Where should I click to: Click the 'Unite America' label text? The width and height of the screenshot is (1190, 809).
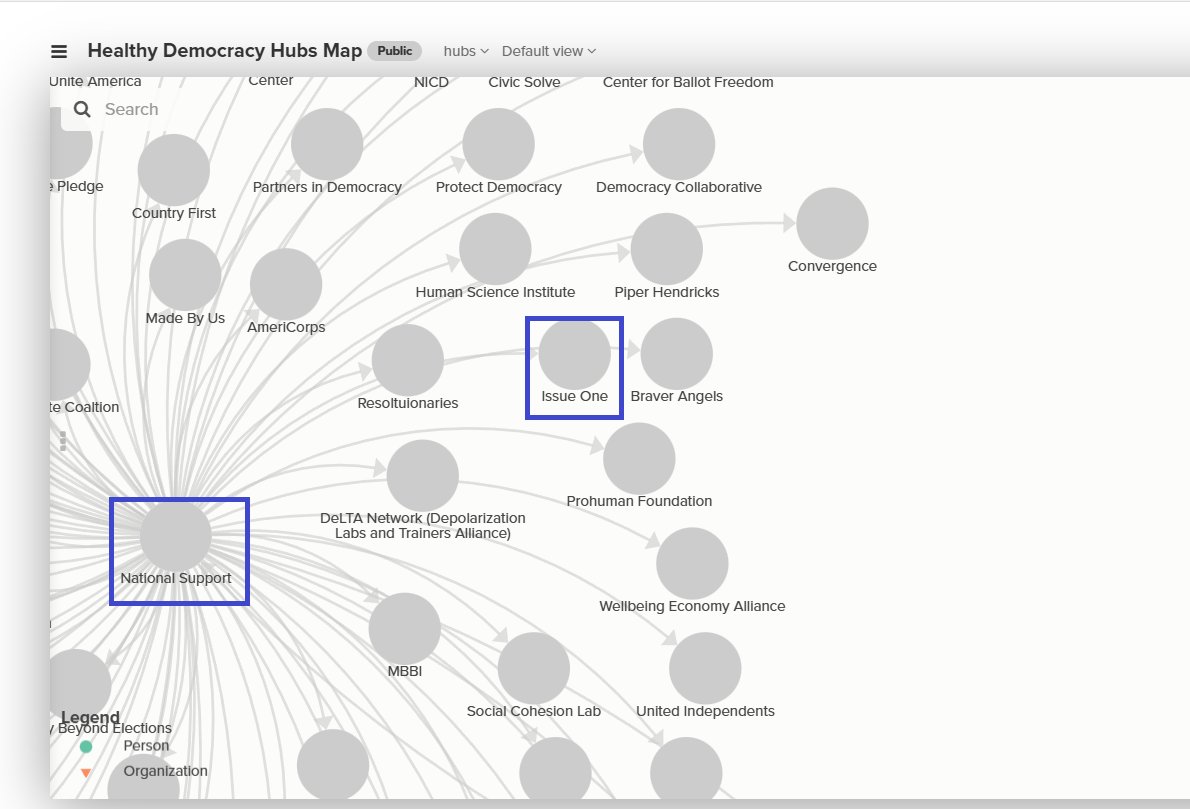[96, 81]
